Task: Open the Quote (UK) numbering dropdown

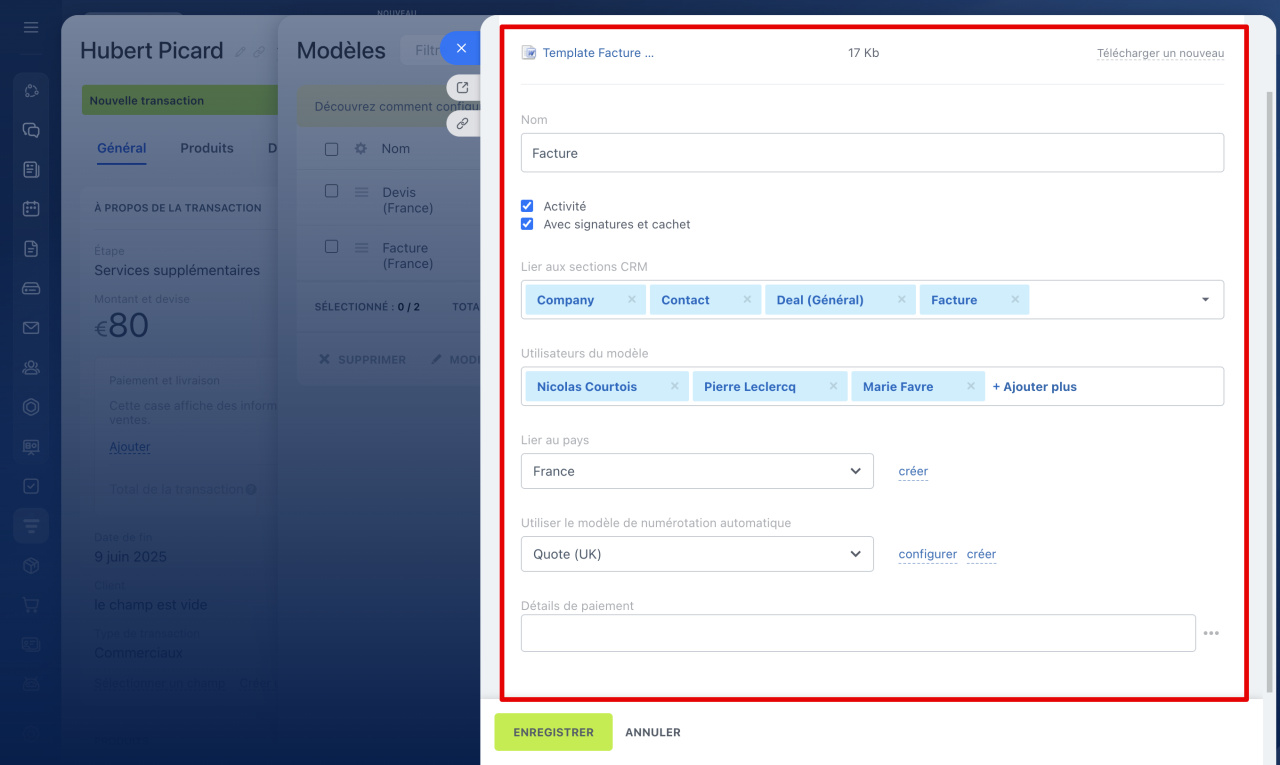Action: pos(697,554)
